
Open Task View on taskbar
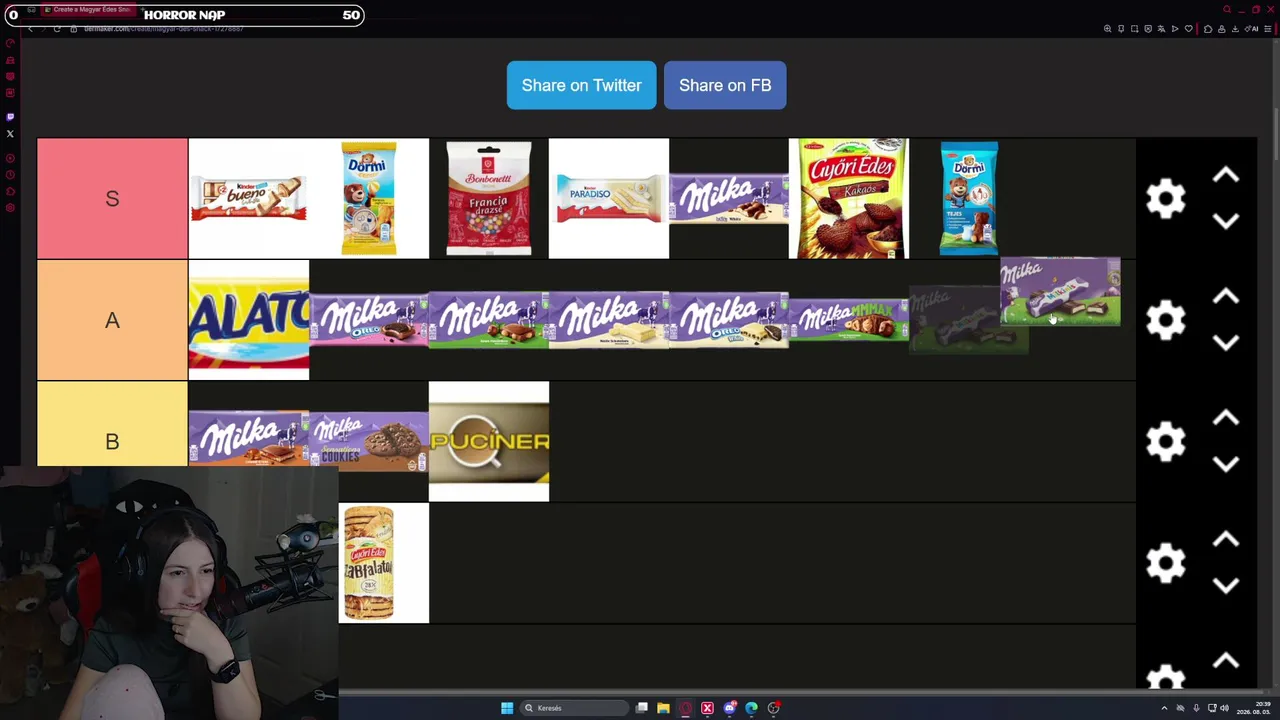click(x=642, y=708)
